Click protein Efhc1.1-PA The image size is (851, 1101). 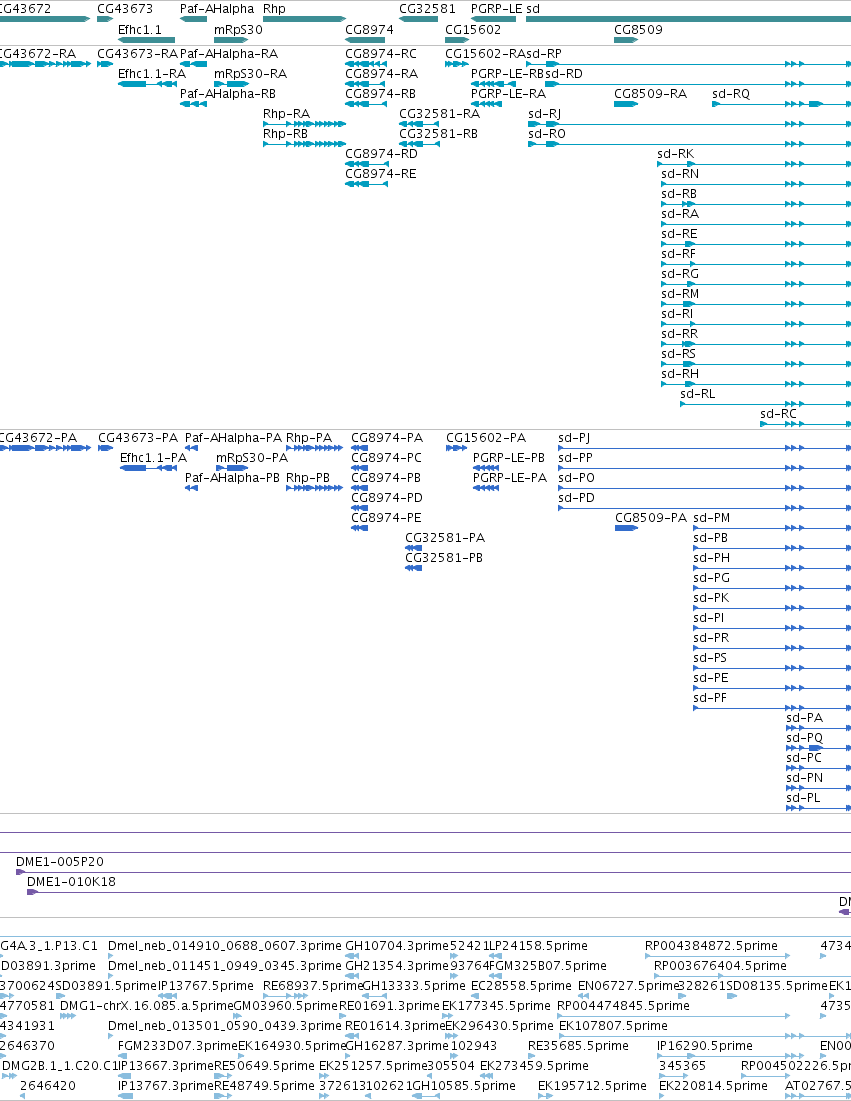(x=153, y=458)
